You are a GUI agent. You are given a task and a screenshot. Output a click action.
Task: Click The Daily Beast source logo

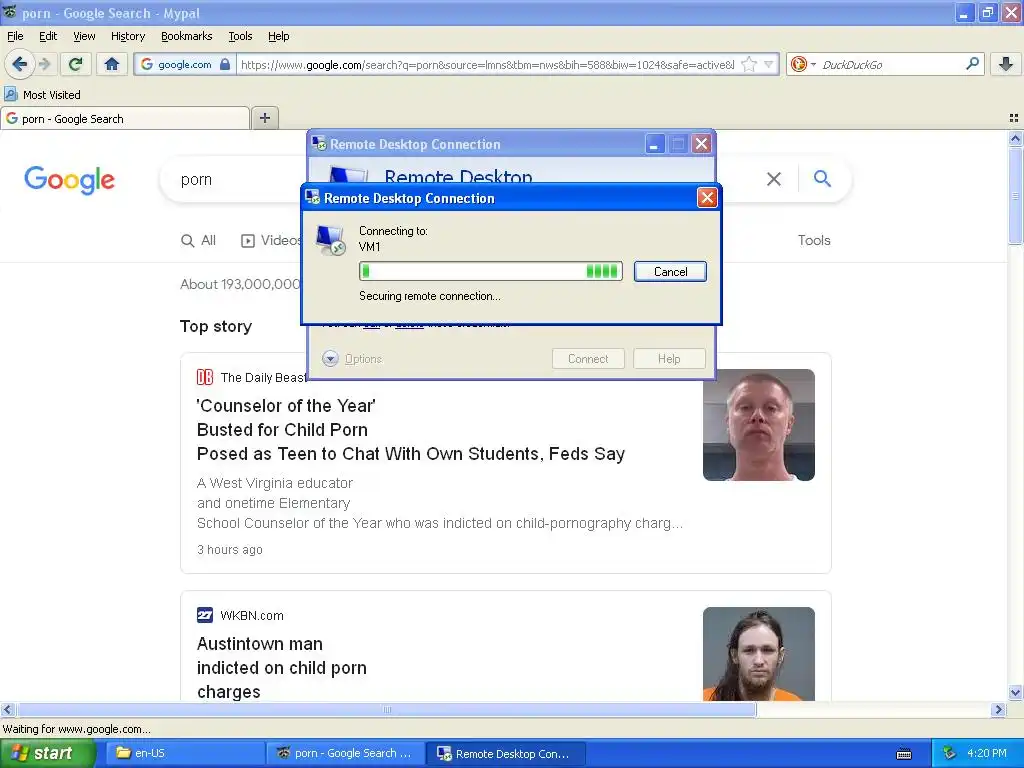(x=204, y=377)
